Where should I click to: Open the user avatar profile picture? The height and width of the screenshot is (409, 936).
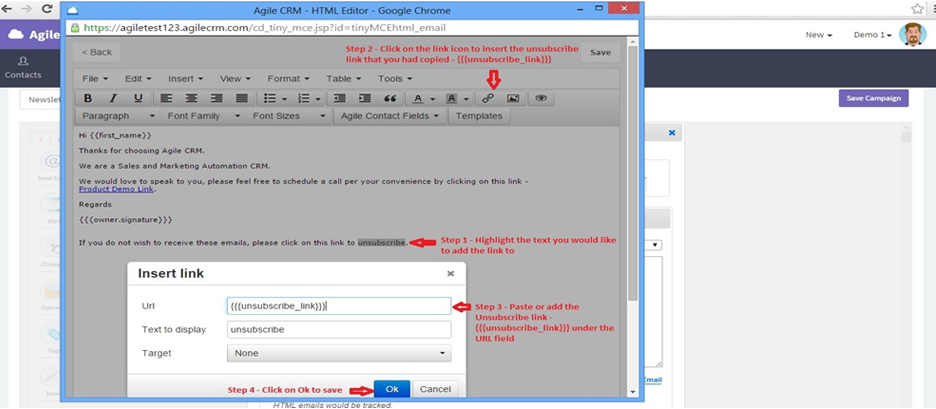click(912, 35)
